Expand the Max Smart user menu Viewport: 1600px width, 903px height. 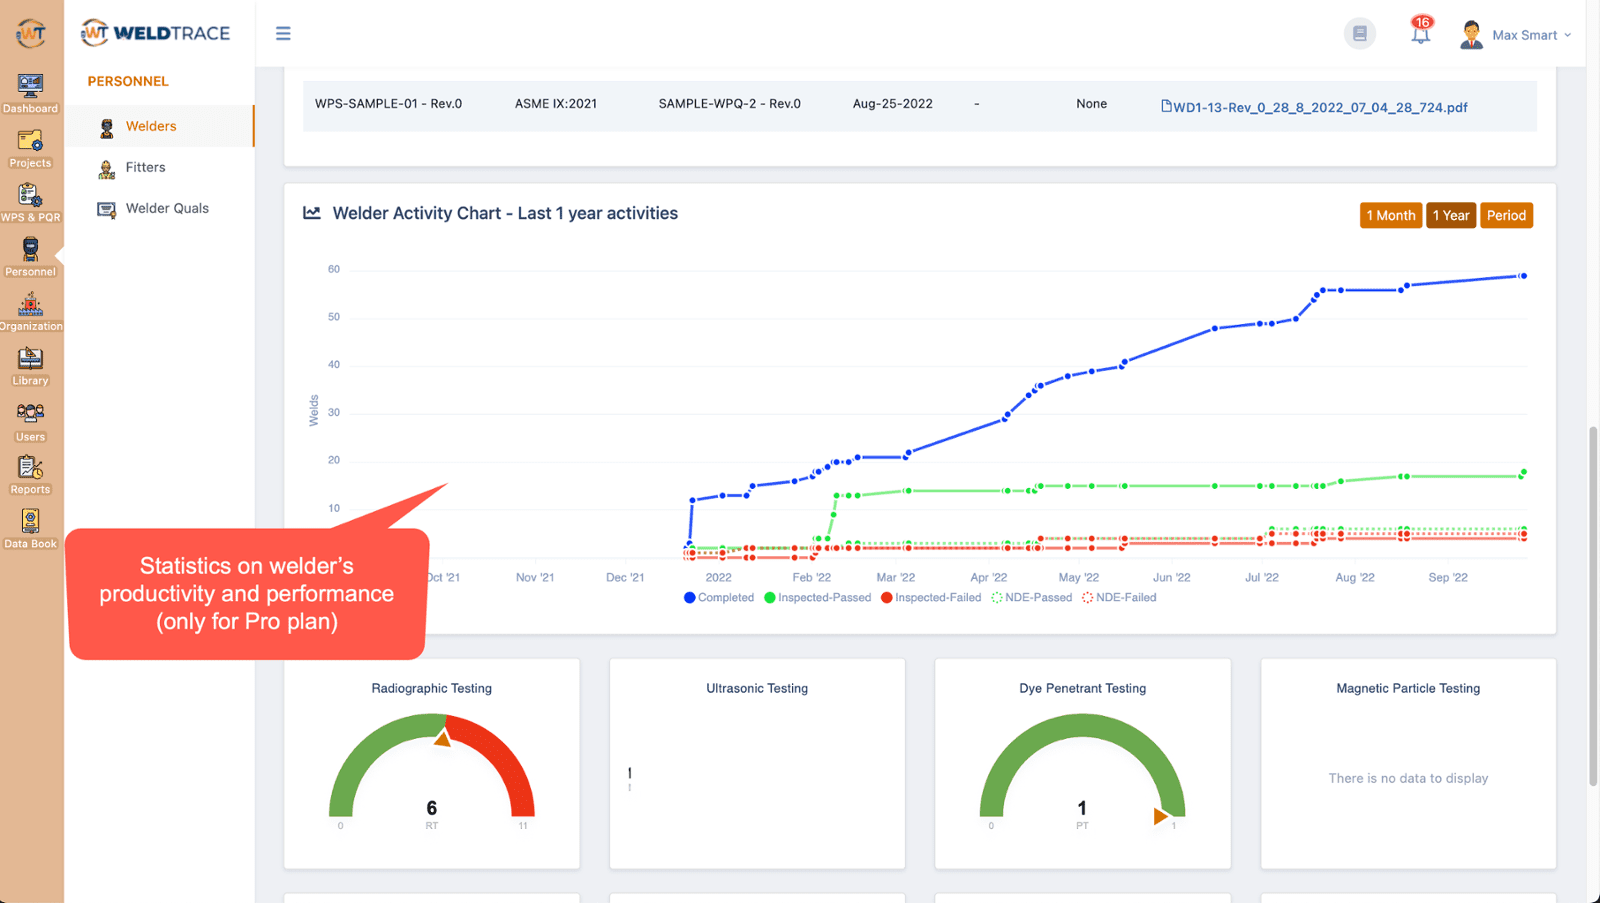(1516, 35)
